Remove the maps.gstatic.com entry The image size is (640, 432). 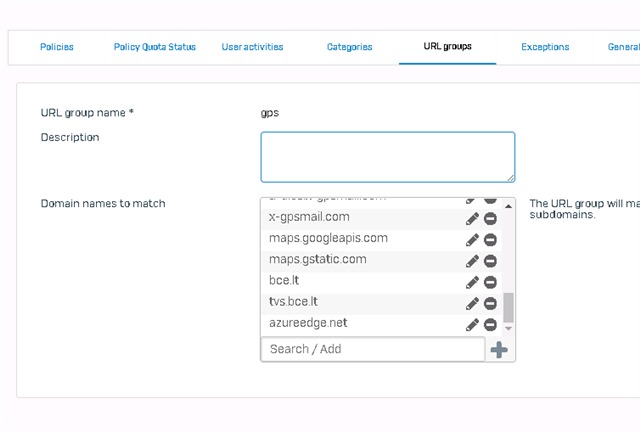click(x=490, y=261)
